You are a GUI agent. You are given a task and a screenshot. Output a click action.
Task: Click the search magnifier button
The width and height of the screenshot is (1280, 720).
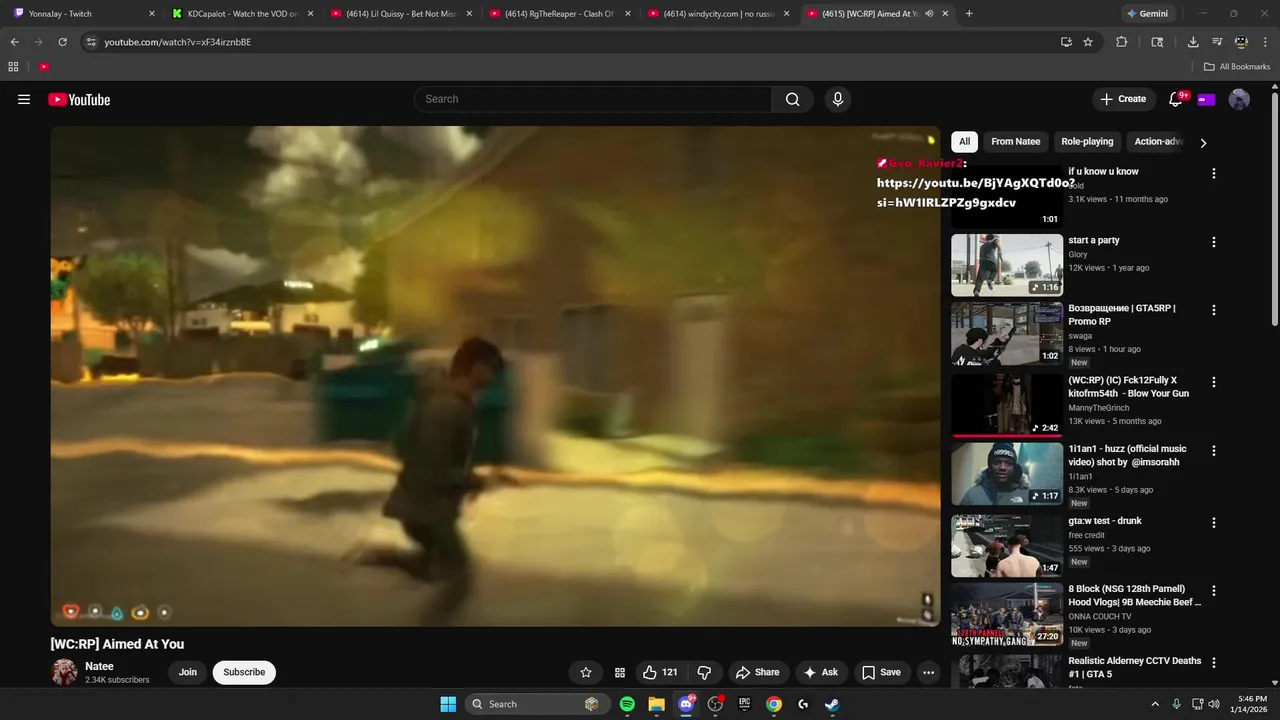[x=792, y=99]
